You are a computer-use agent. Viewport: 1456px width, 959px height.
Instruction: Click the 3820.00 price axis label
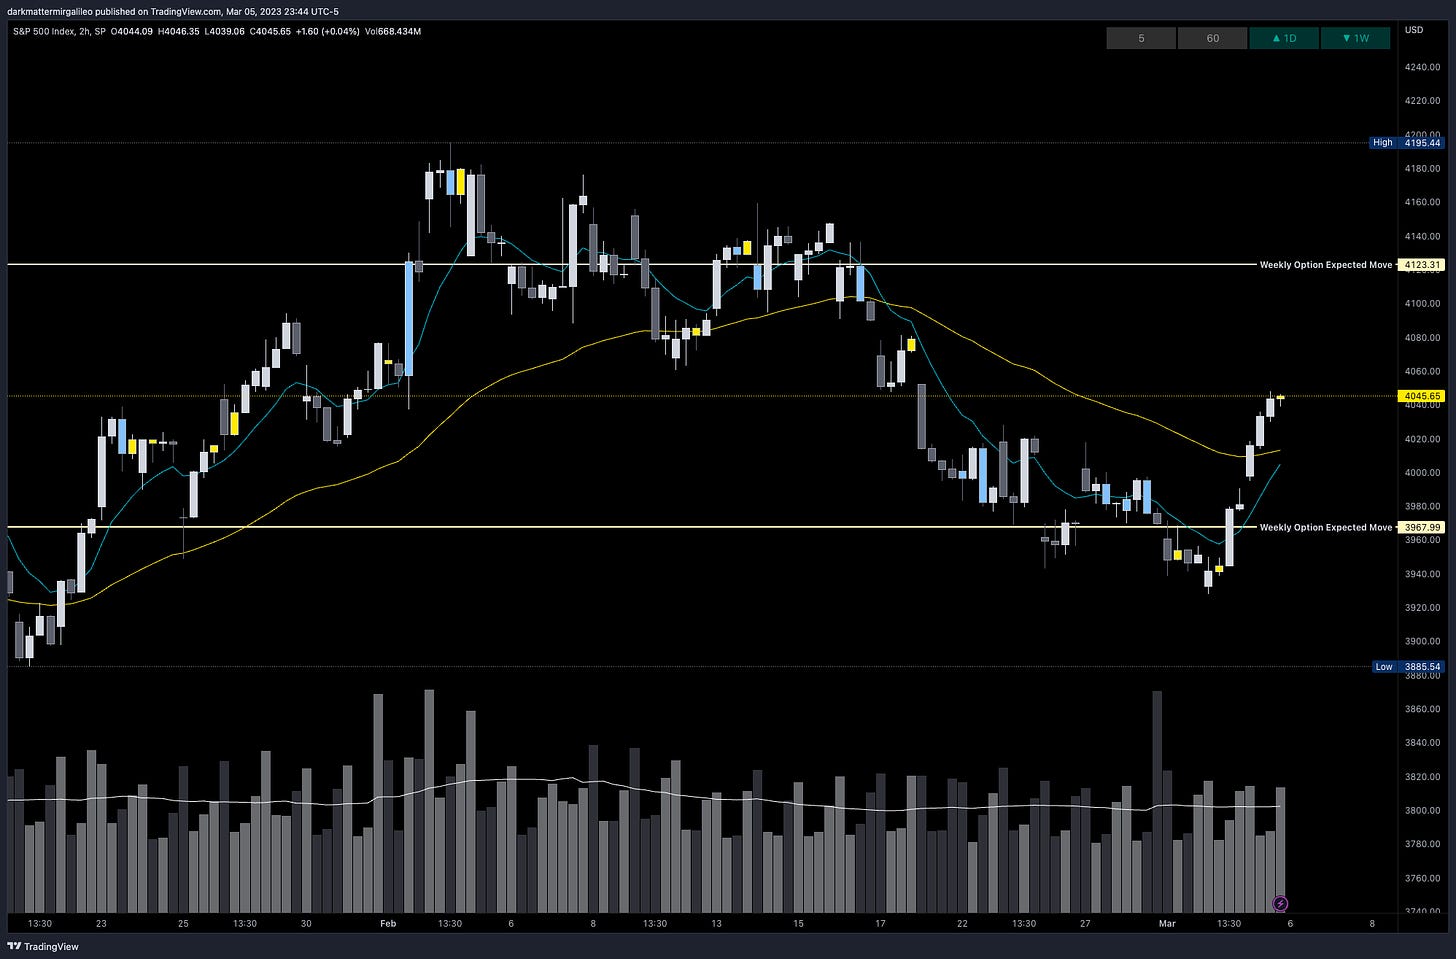(1422, 777)
